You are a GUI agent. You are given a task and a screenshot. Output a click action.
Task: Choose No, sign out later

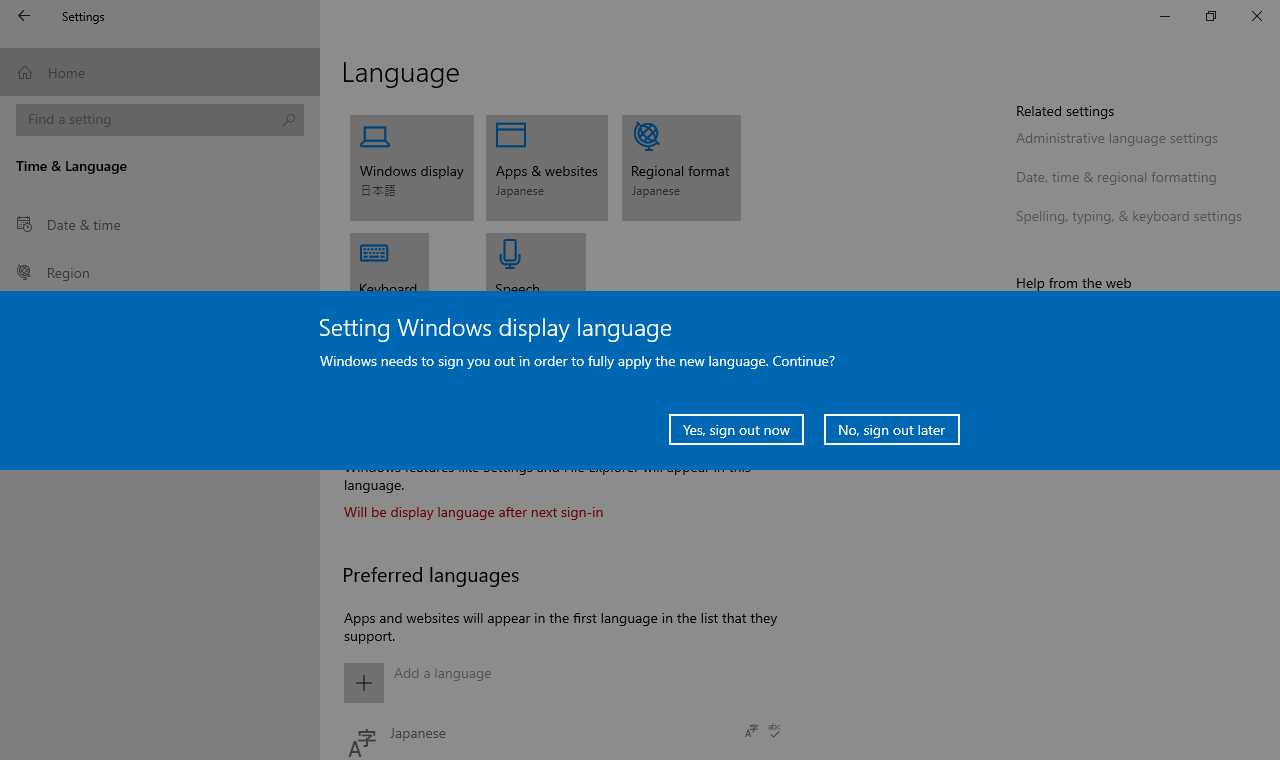point(891,430)
